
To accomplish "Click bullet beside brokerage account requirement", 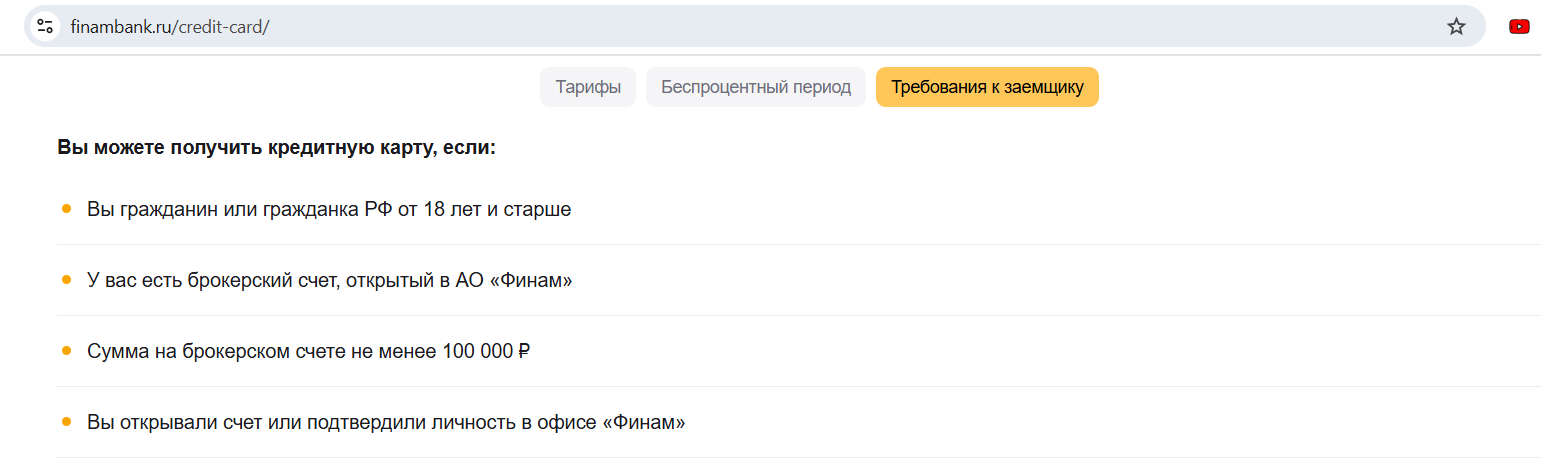I will click(67, 280).
